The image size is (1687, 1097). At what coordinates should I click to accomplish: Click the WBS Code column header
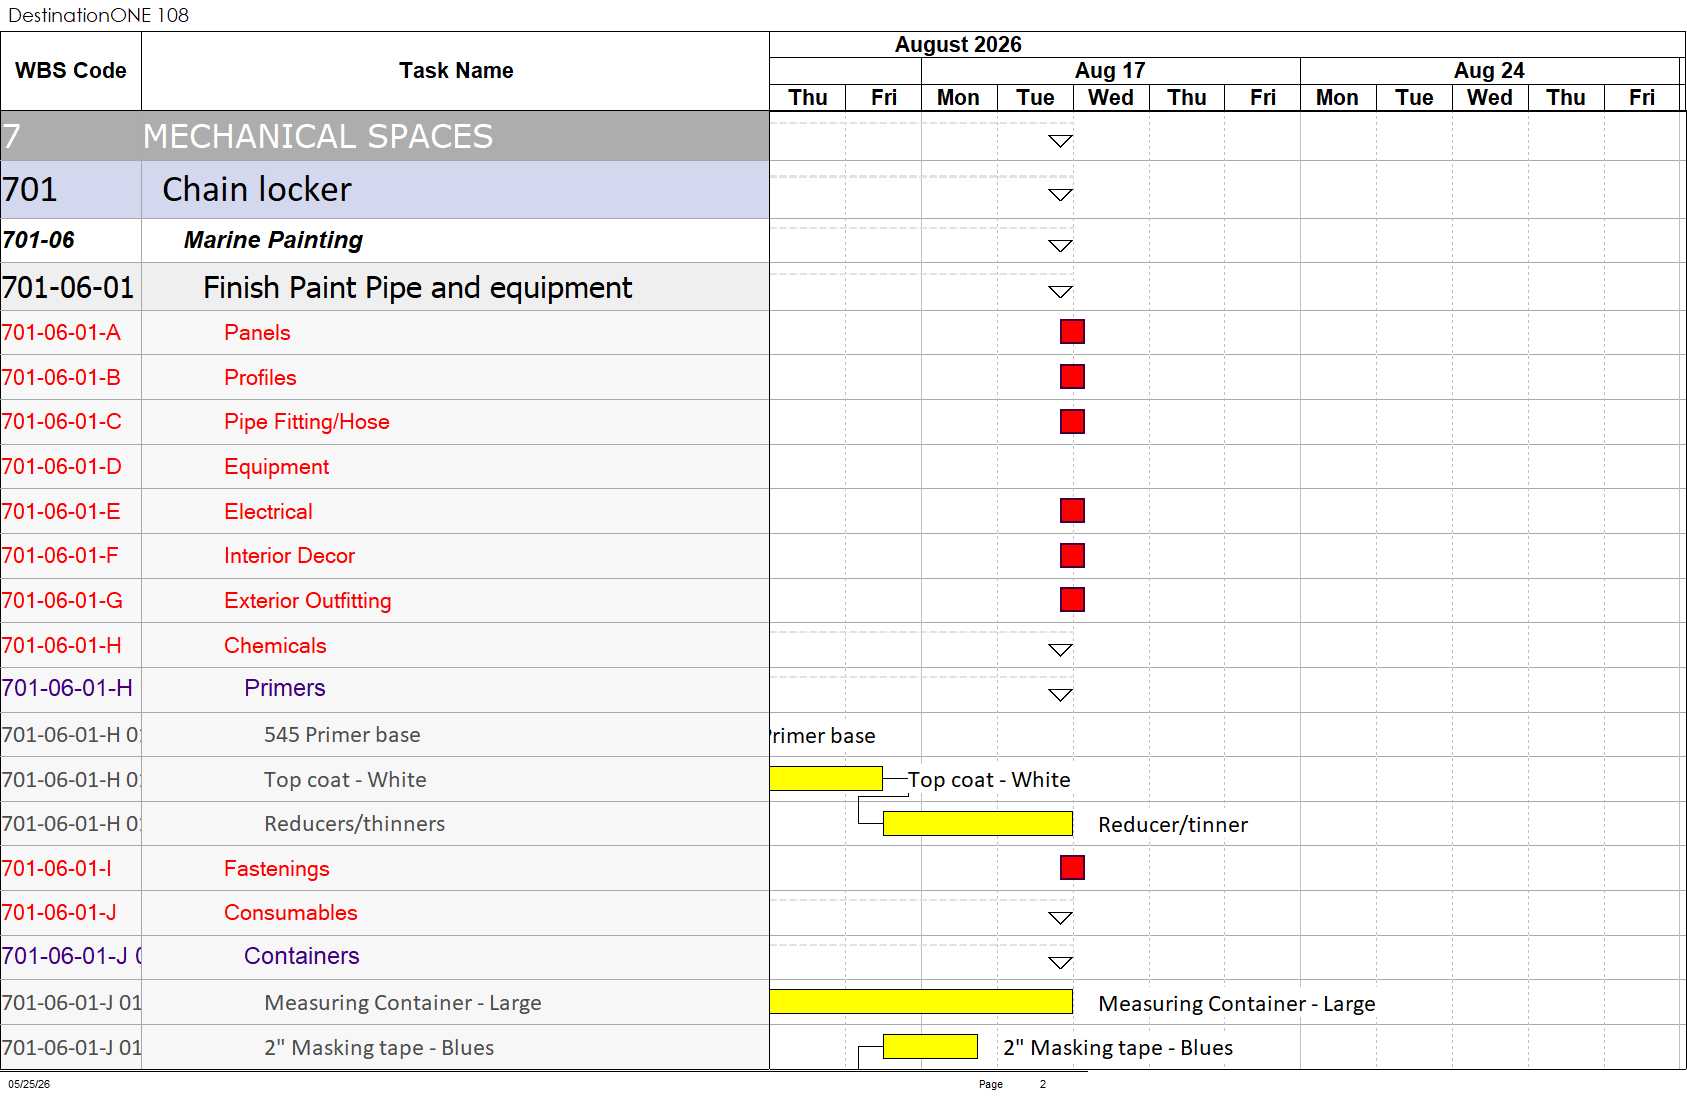coord(71,71)
